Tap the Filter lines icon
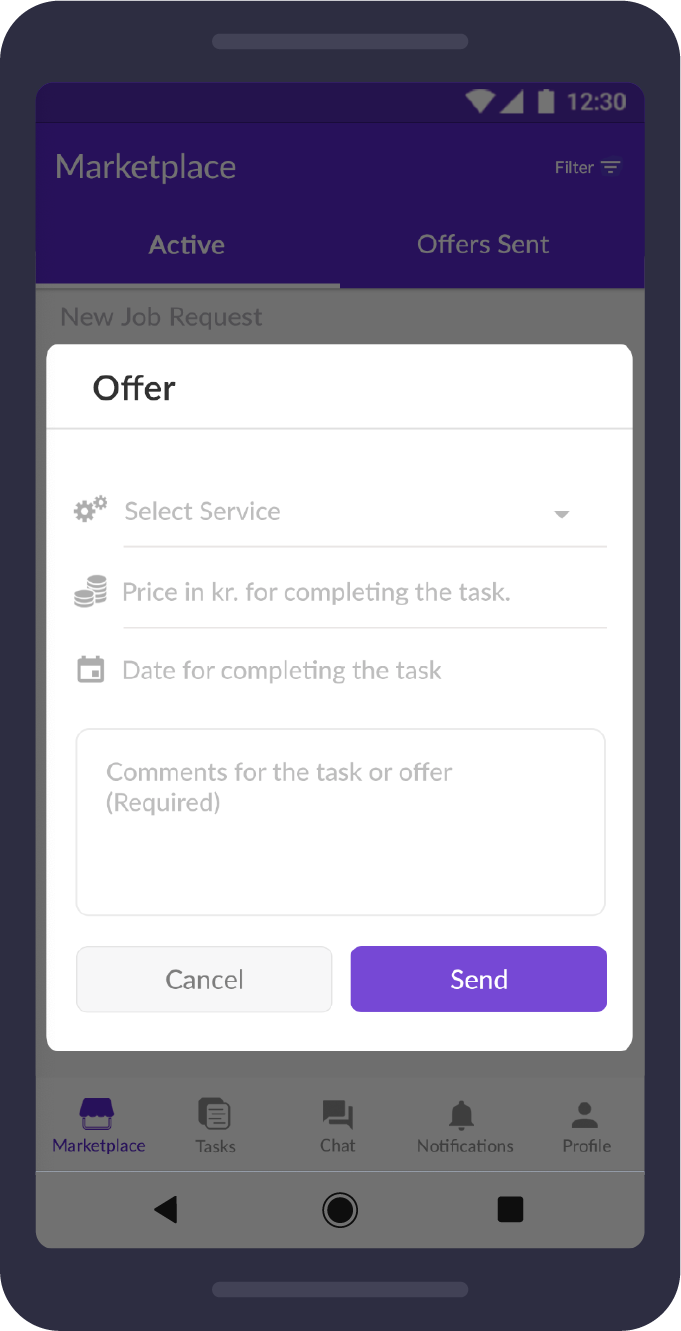 611,168
